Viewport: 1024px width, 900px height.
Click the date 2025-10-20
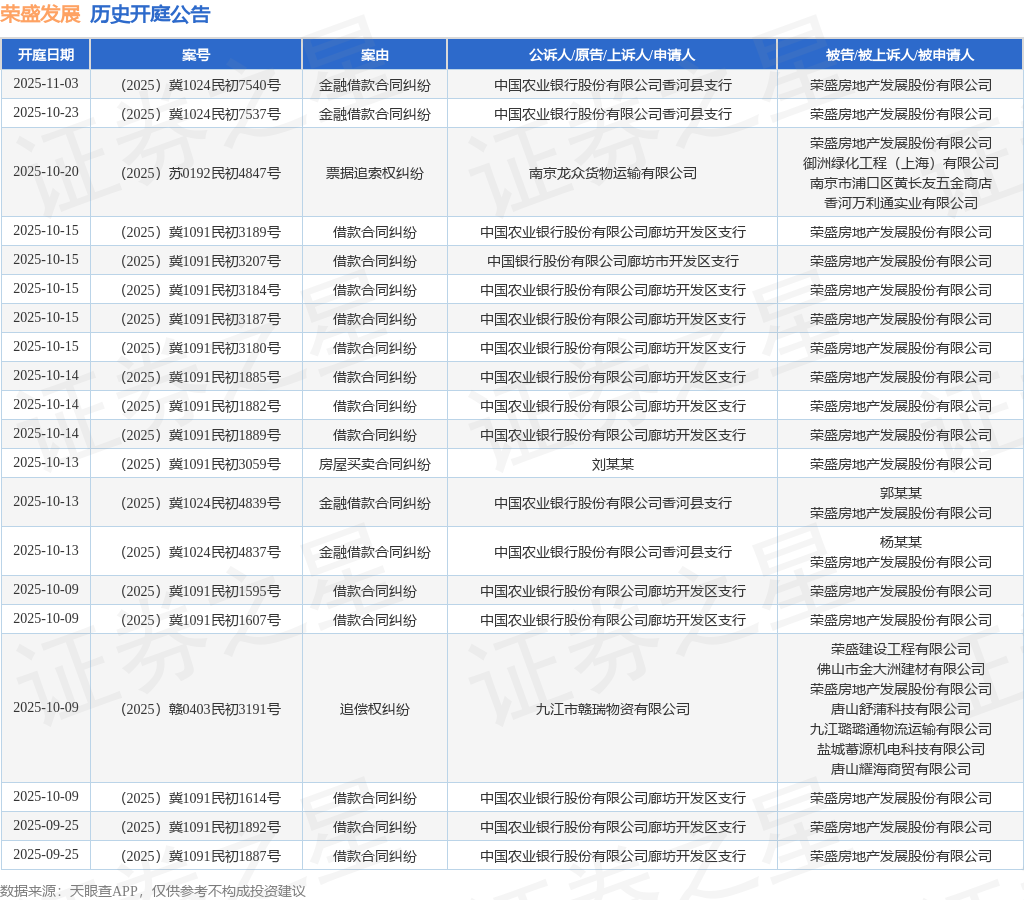46,172
